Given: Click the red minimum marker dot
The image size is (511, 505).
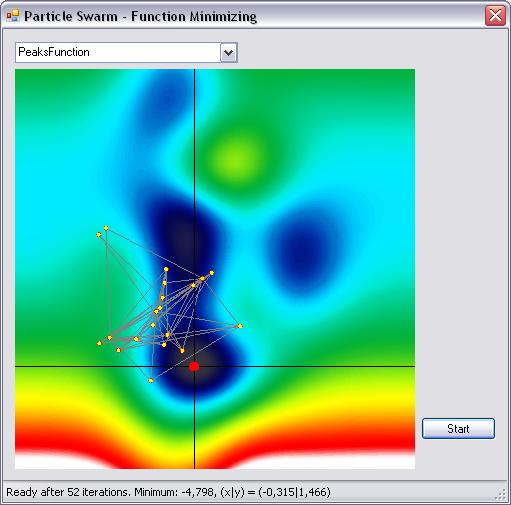Looking at the screenshot, I should (x=194, y=367).
